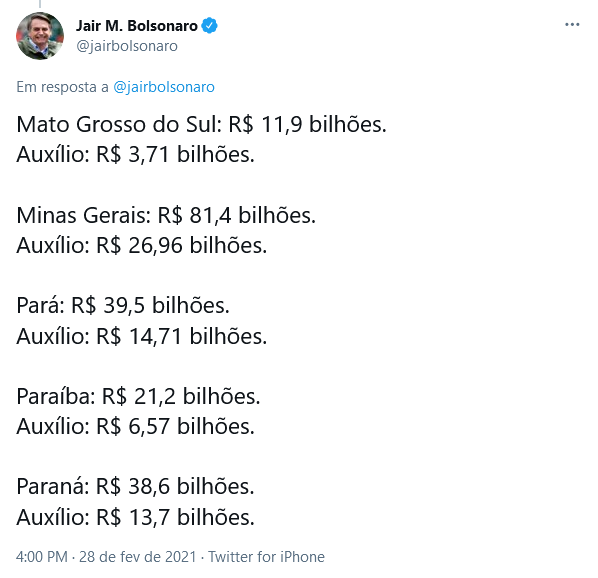
Task: Click the 4:00 PM timestamp
Action: tap(42, 557)
